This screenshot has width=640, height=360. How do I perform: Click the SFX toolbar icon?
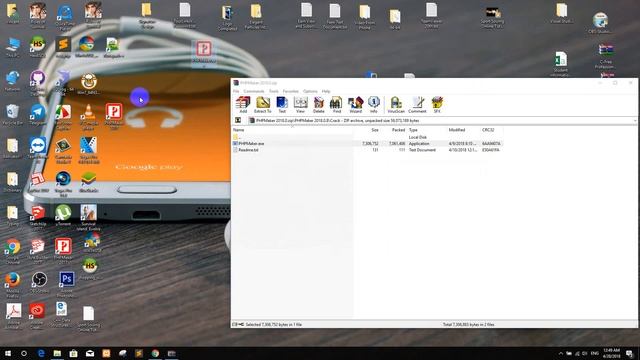click(437, 105)
